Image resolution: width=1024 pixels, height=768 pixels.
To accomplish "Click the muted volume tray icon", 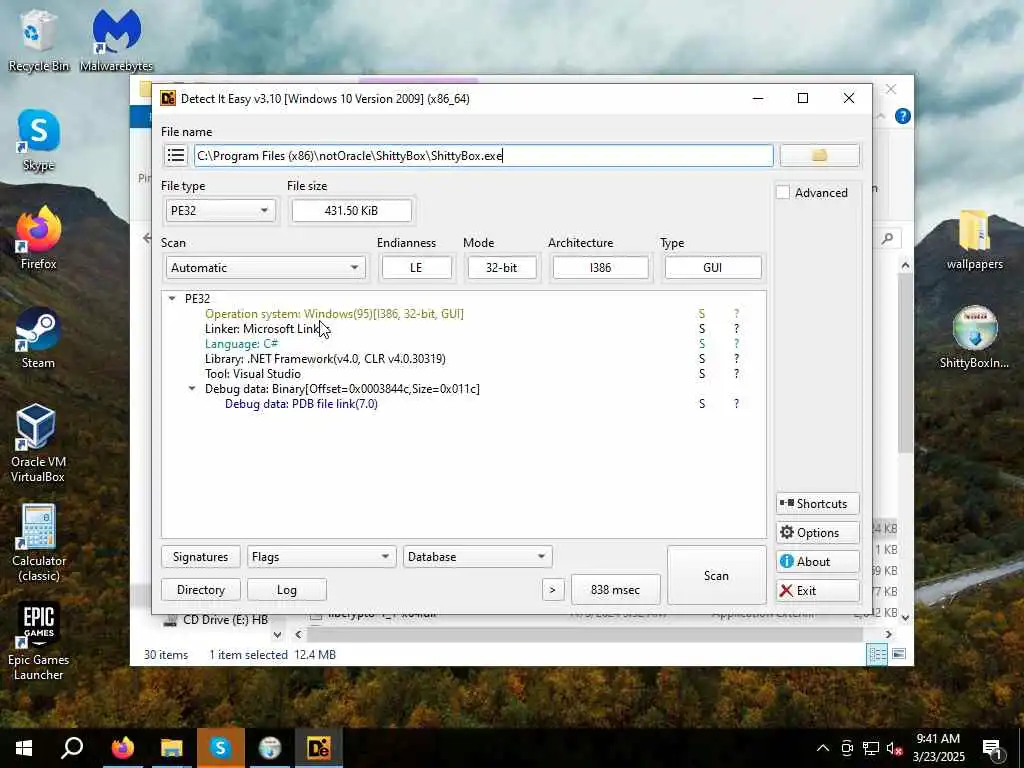I will [895, 748].
